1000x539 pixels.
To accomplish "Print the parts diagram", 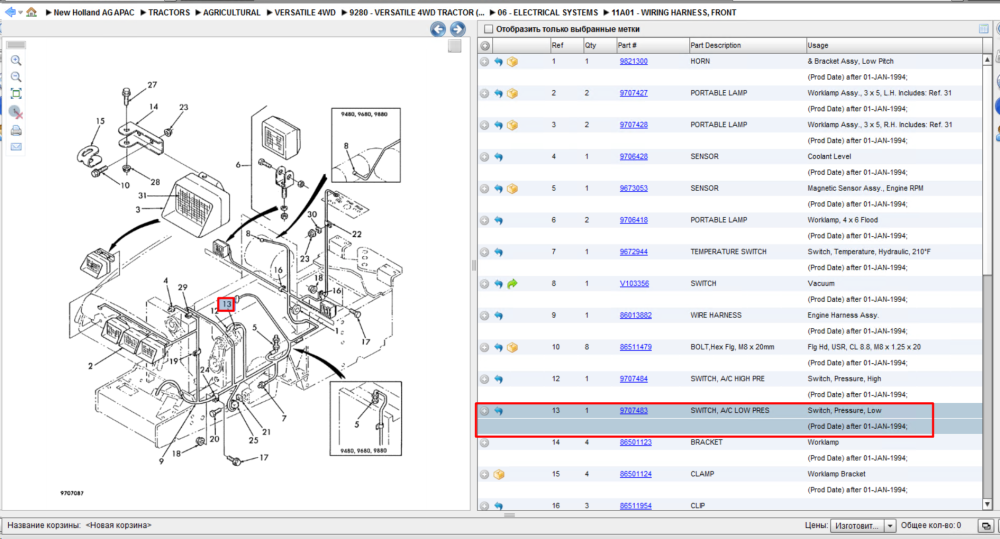I will click(x=16, y=130).
